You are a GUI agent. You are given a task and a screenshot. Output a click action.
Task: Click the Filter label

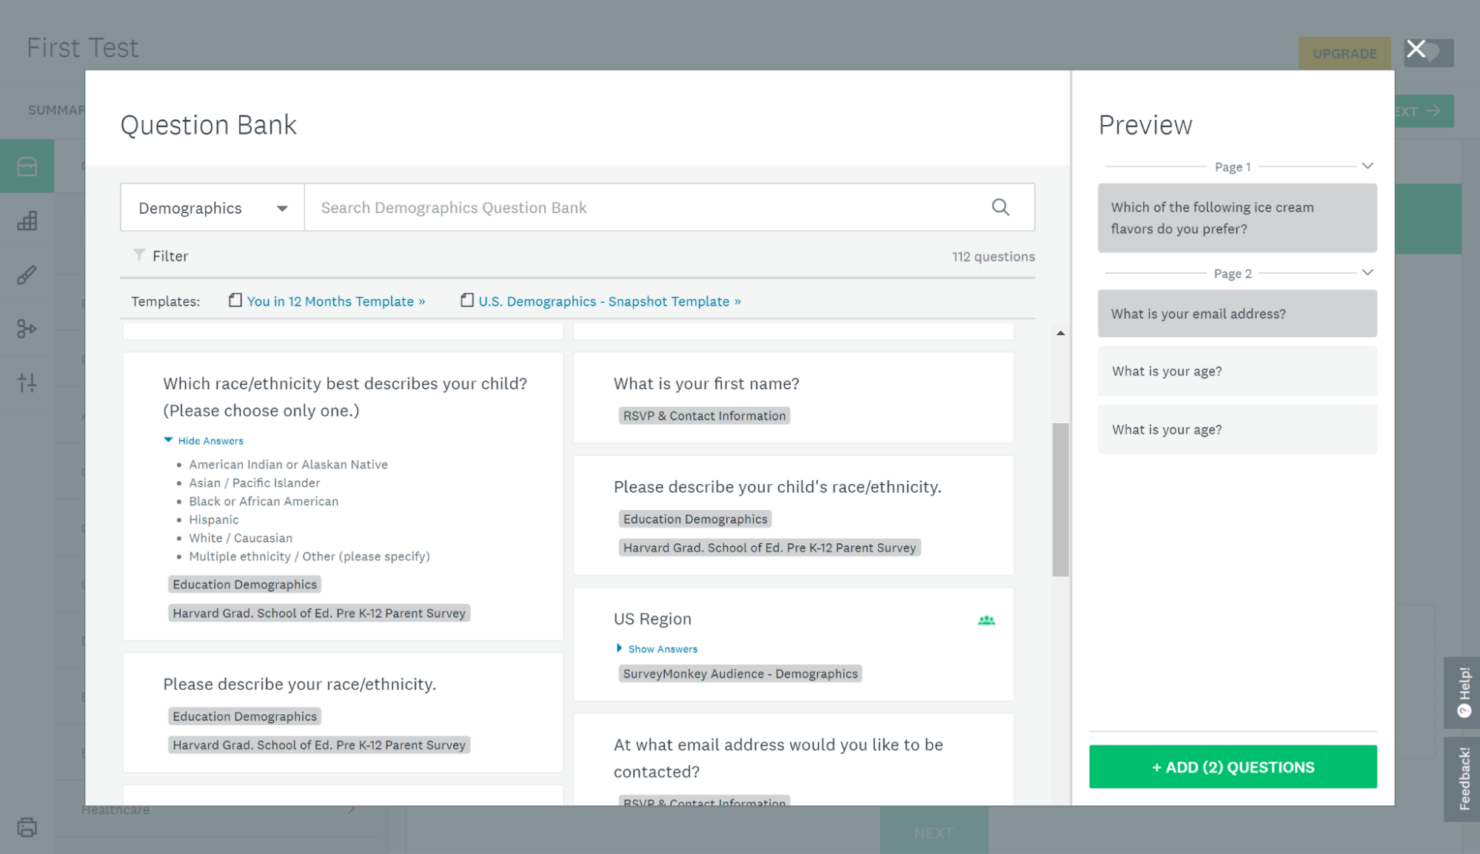[170, 256]
